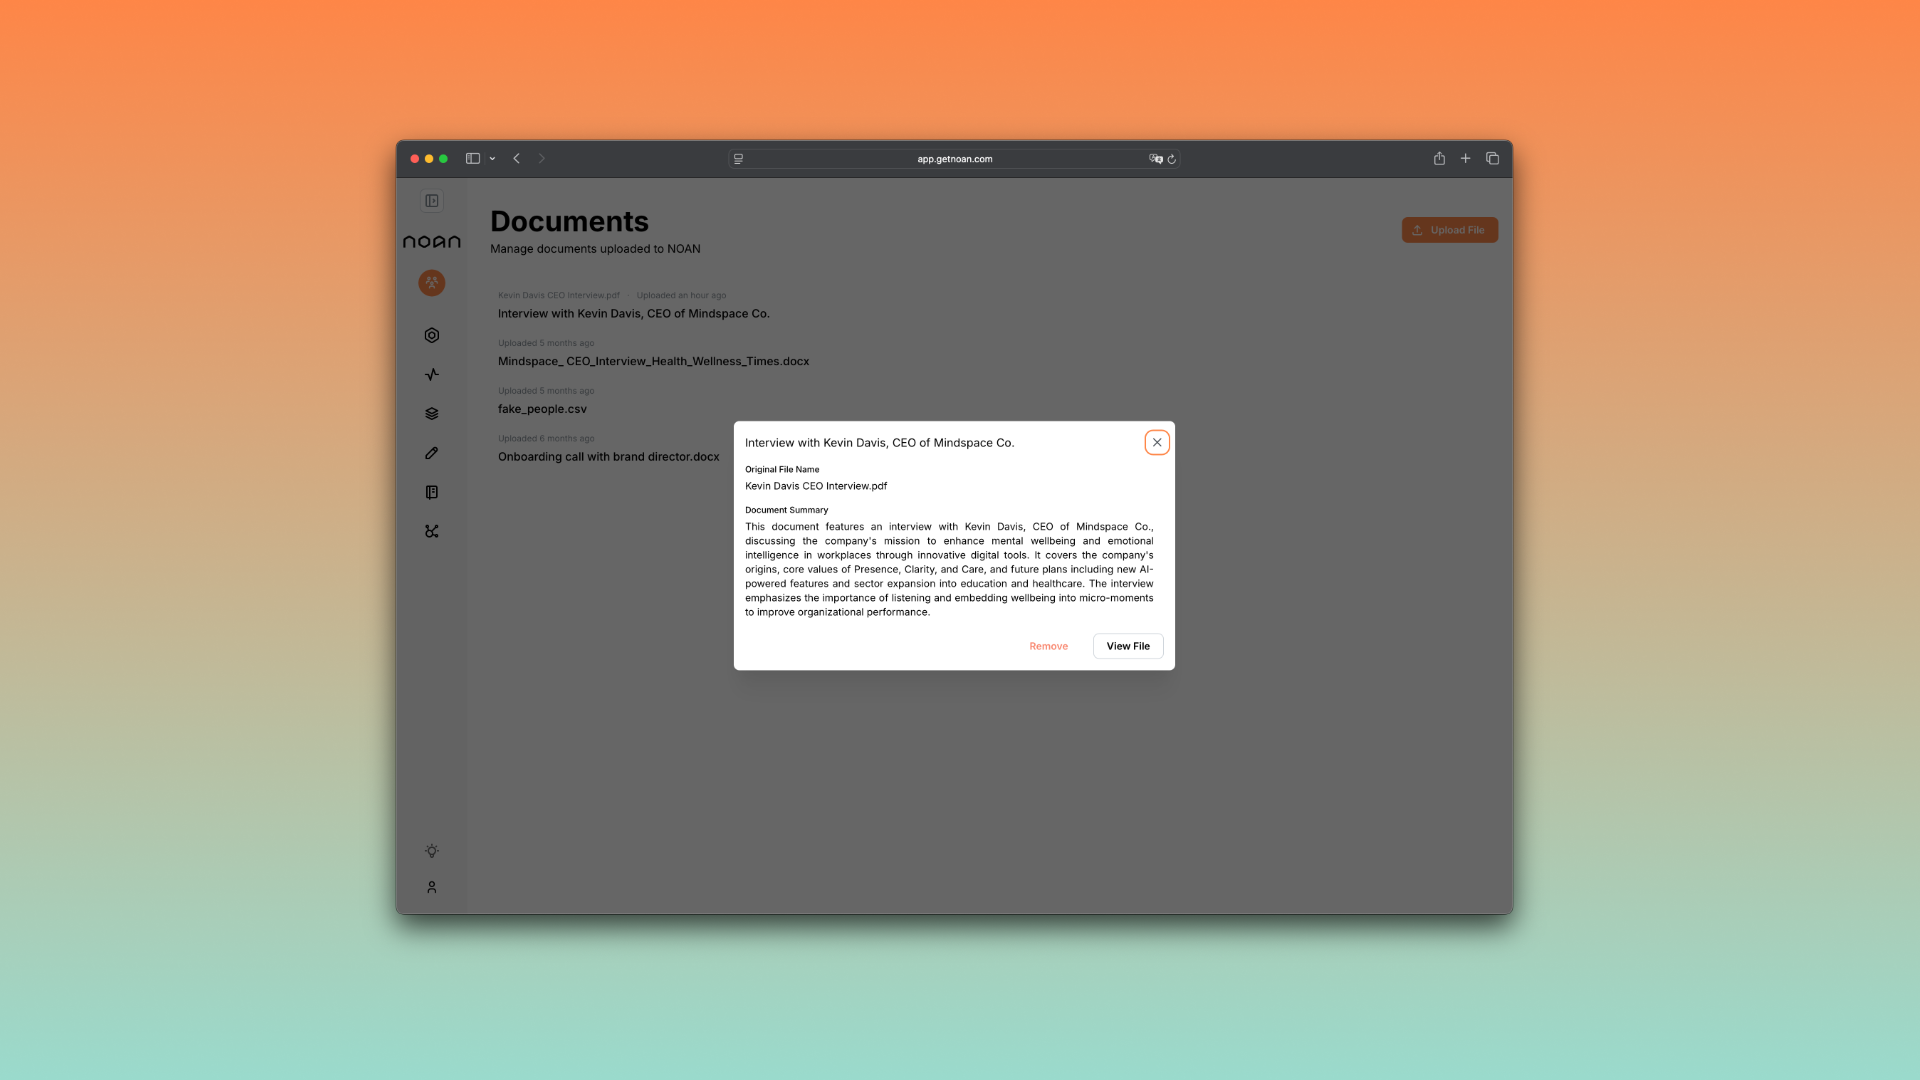The image size is (1920, 1080).
Task: Click the Upload File button
Action: tap(1449, 230)
